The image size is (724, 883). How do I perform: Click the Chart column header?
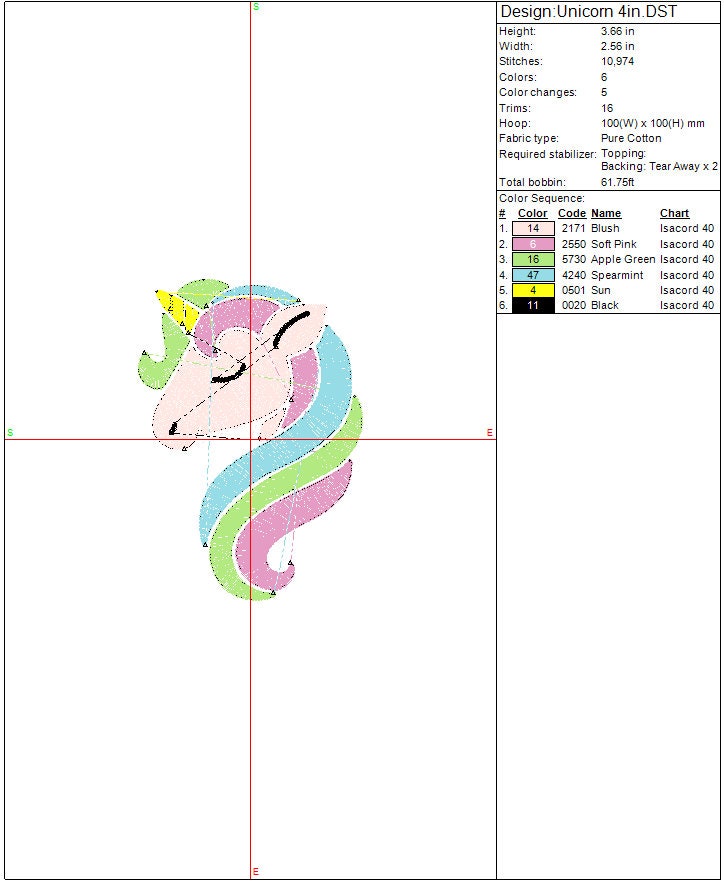pos(674,213)
